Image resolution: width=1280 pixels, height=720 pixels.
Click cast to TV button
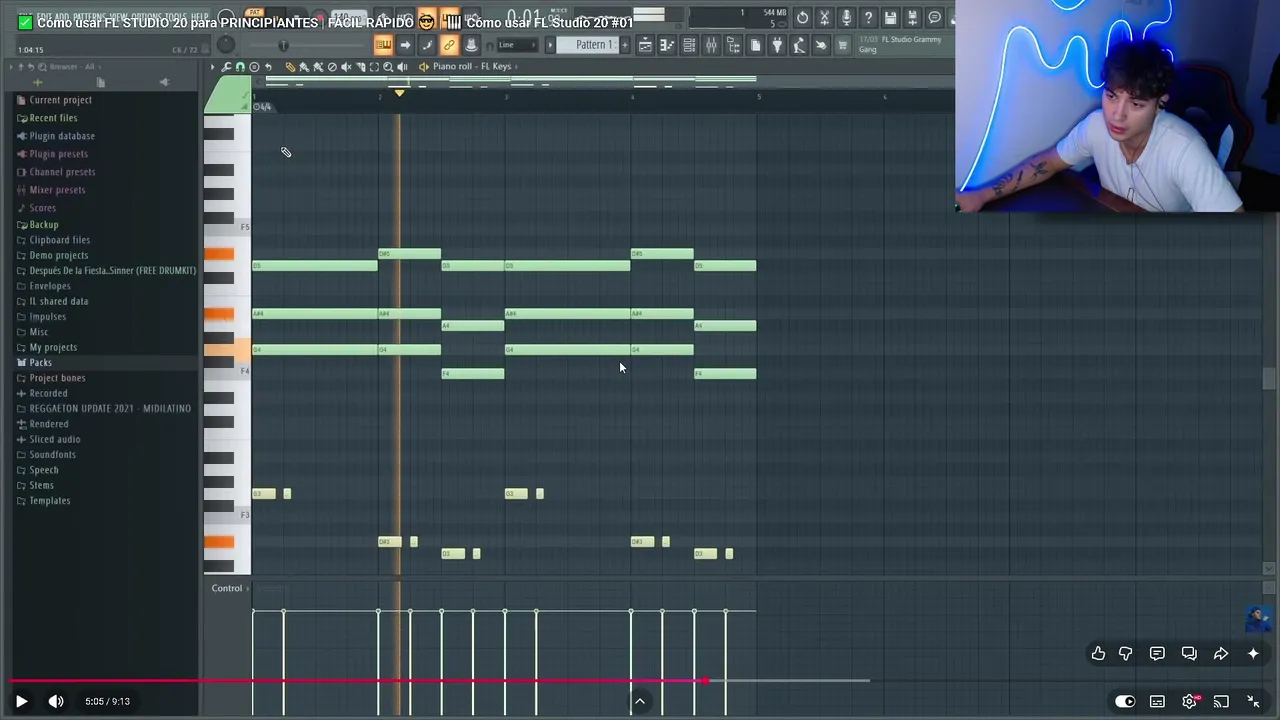click(1221, 701)
